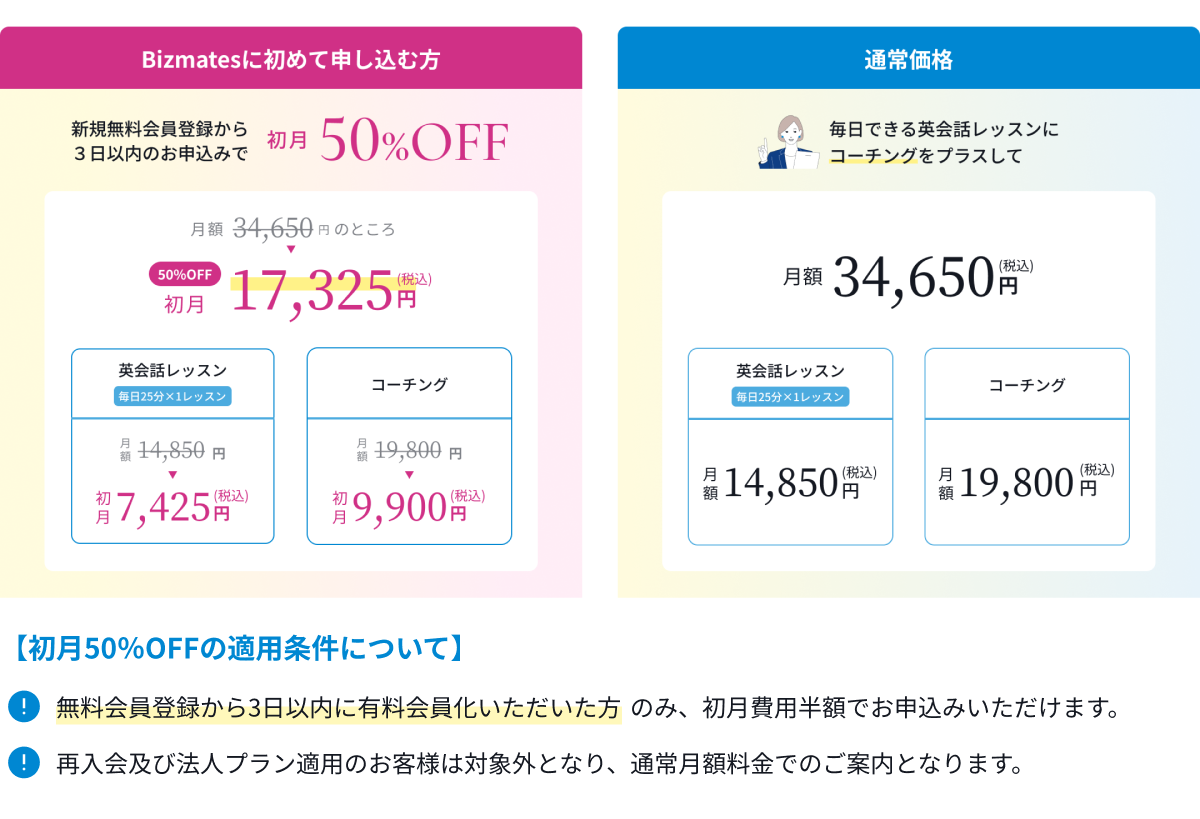Click the regular コーチング 19,800円 card

1027,447
